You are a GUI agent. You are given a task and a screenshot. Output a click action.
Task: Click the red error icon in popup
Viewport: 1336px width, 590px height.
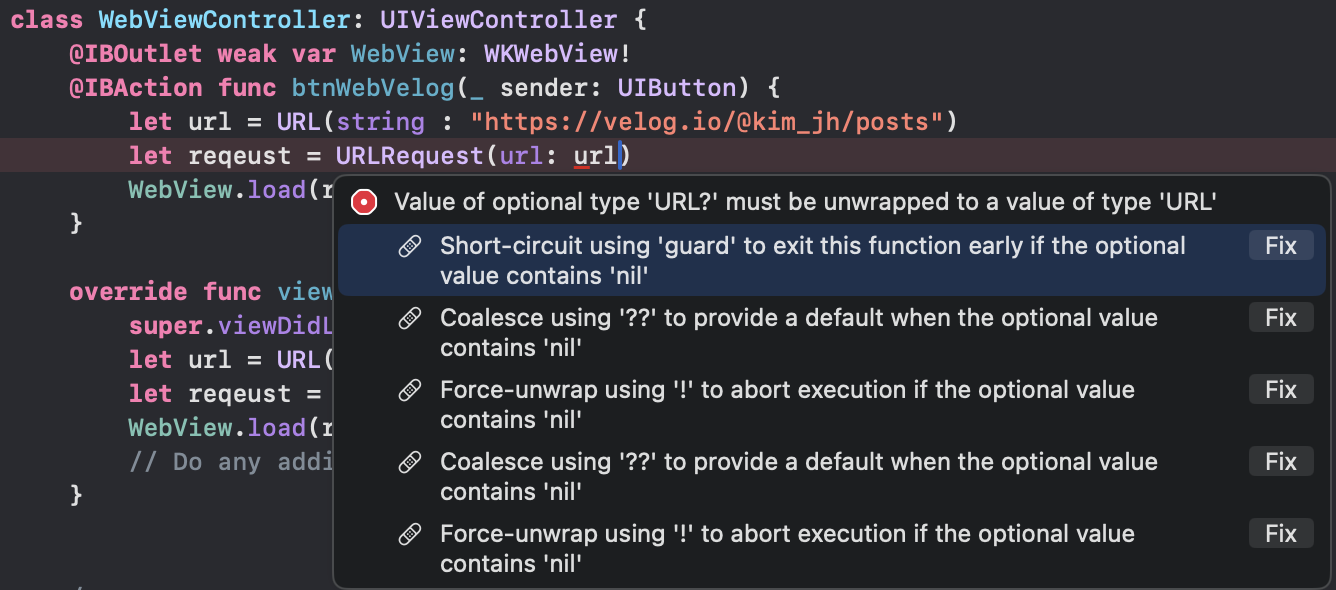tap(364, 202)
